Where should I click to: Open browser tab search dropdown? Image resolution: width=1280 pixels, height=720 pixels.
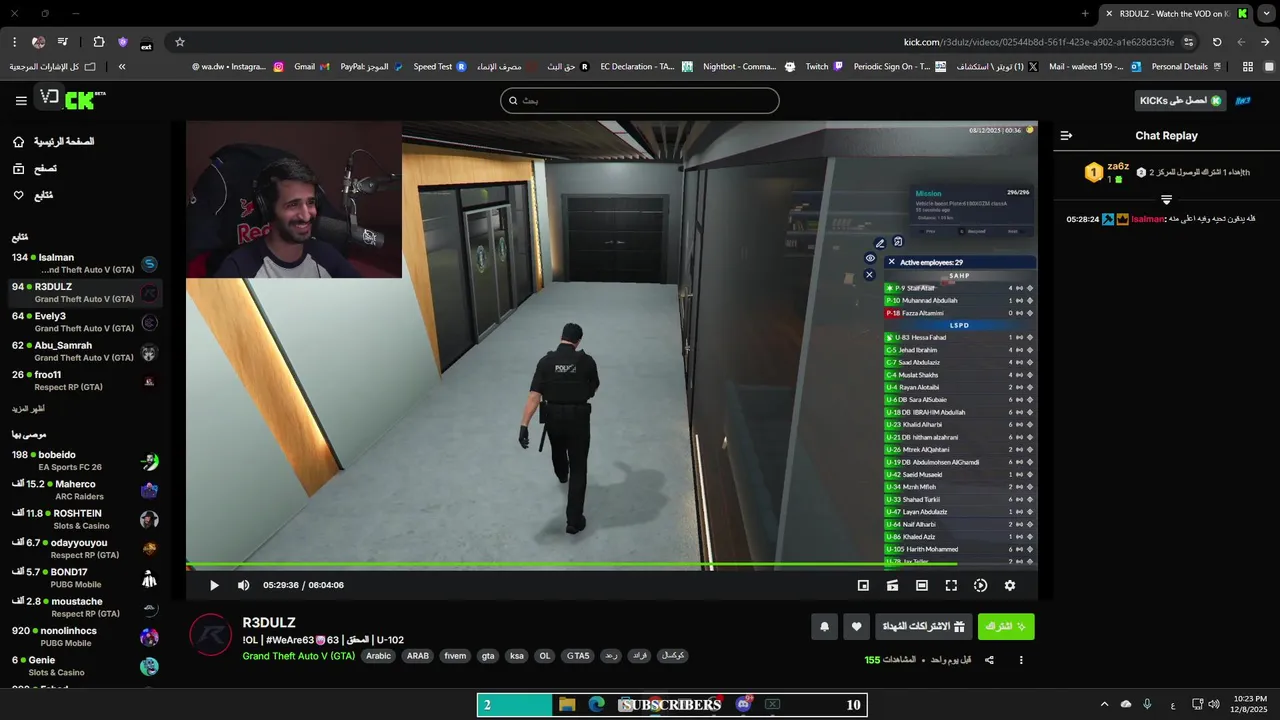1267,14
